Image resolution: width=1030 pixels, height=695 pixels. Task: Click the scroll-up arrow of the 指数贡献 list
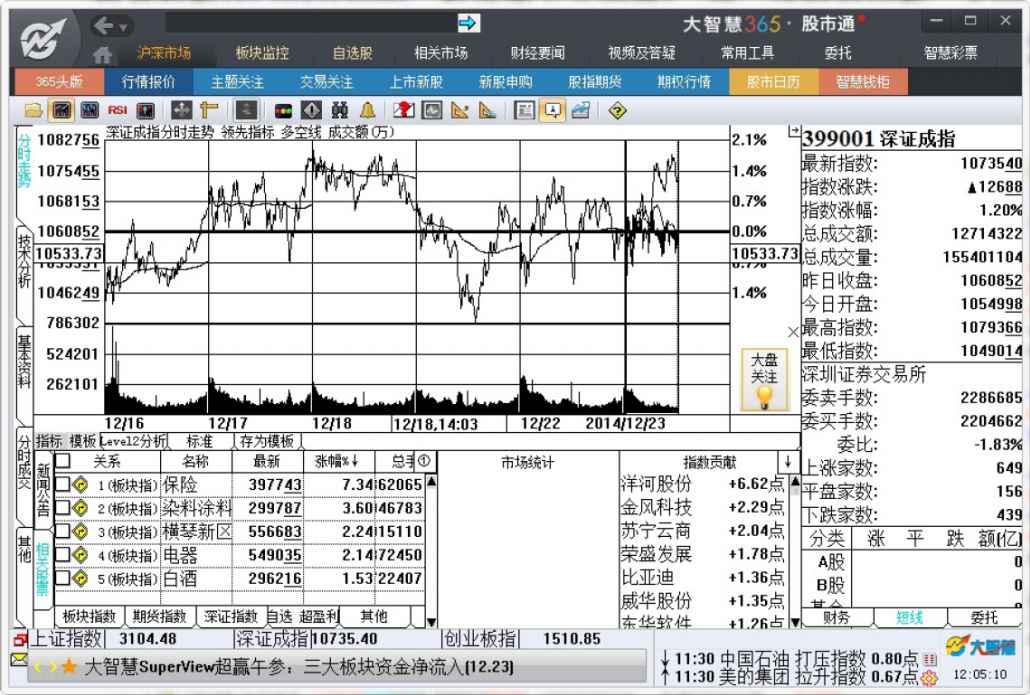[x=795, y=482]
